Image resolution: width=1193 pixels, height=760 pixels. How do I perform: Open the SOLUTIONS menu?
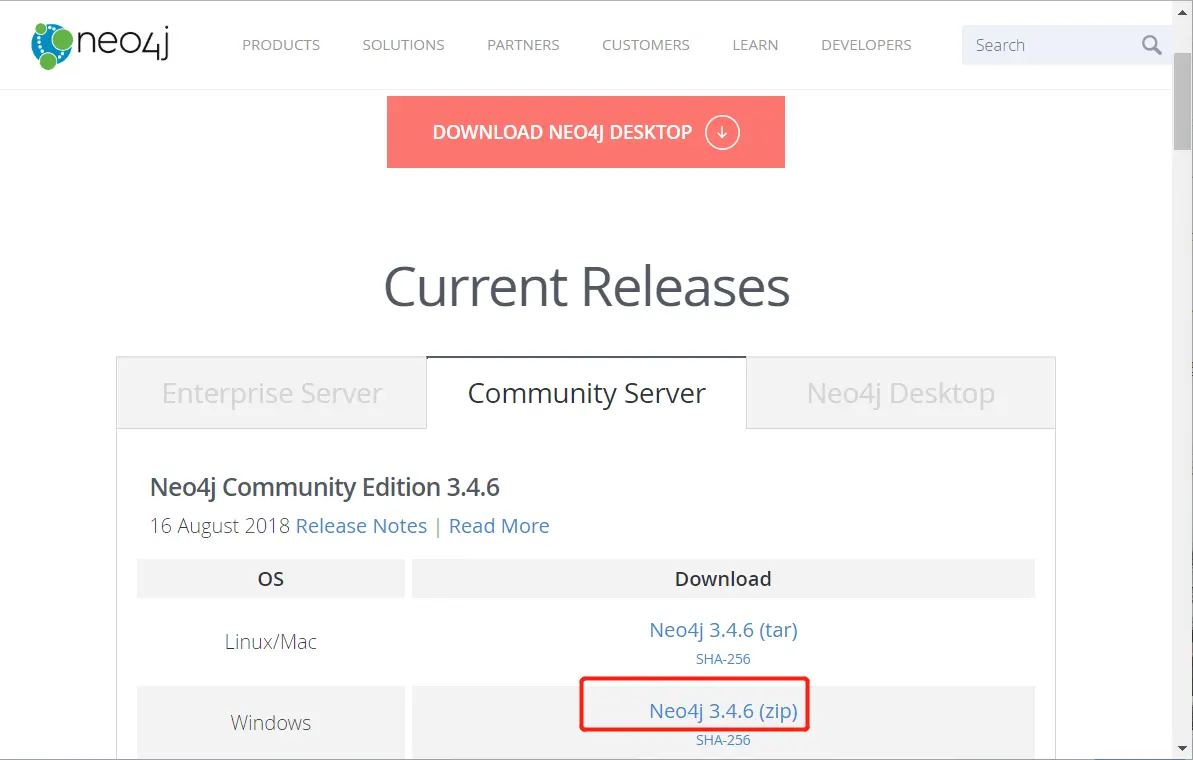pos(403,45)
